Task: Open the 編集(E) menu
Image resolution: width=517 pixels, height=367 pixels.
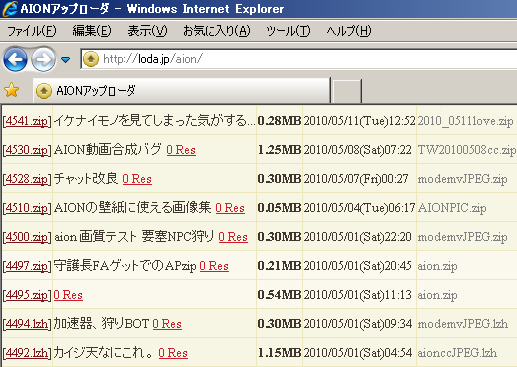Action: coord(92,31)
